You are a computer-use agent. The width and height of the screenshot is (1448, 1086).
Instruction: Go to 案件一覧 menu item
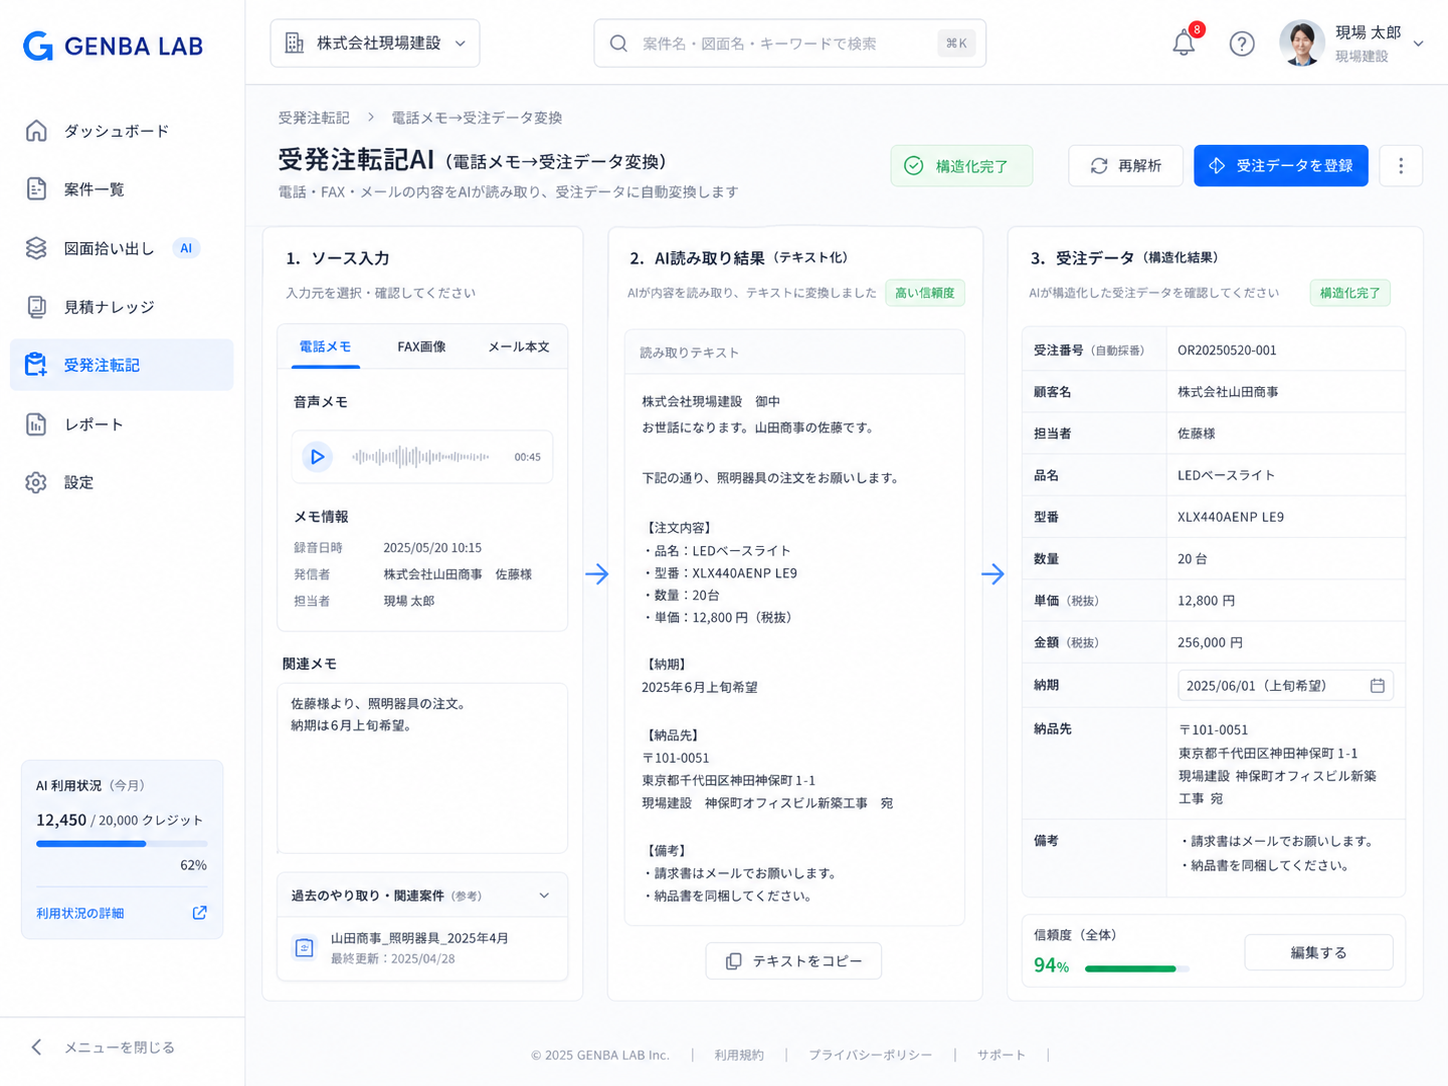click(x=121, y=189)
